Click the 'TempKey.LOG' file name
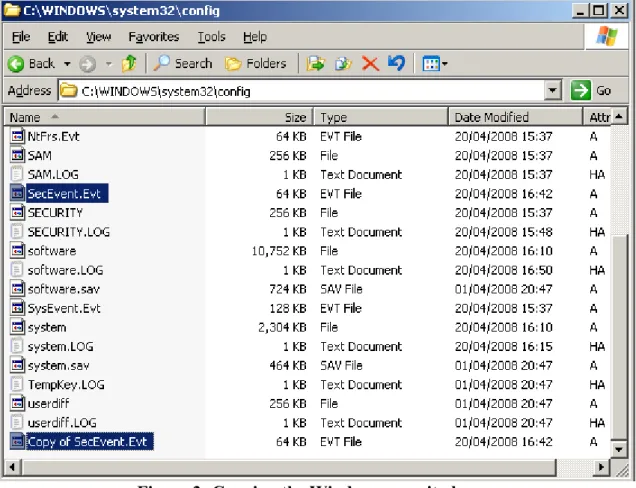Viewport: 636px width, 488px height. [x=66, y=385]
